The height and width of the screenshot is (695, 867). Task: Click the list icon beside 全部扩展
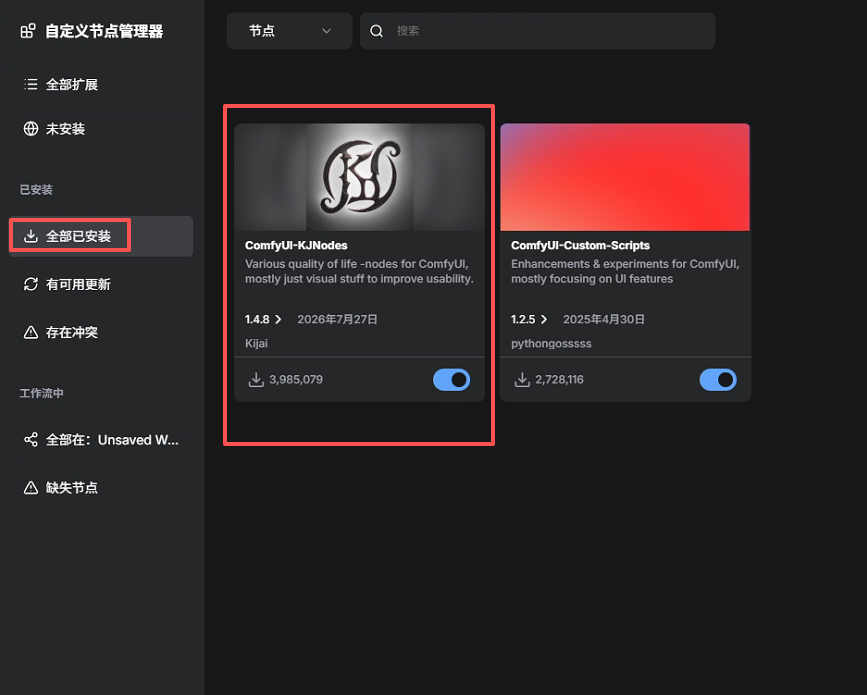point(31,84)
